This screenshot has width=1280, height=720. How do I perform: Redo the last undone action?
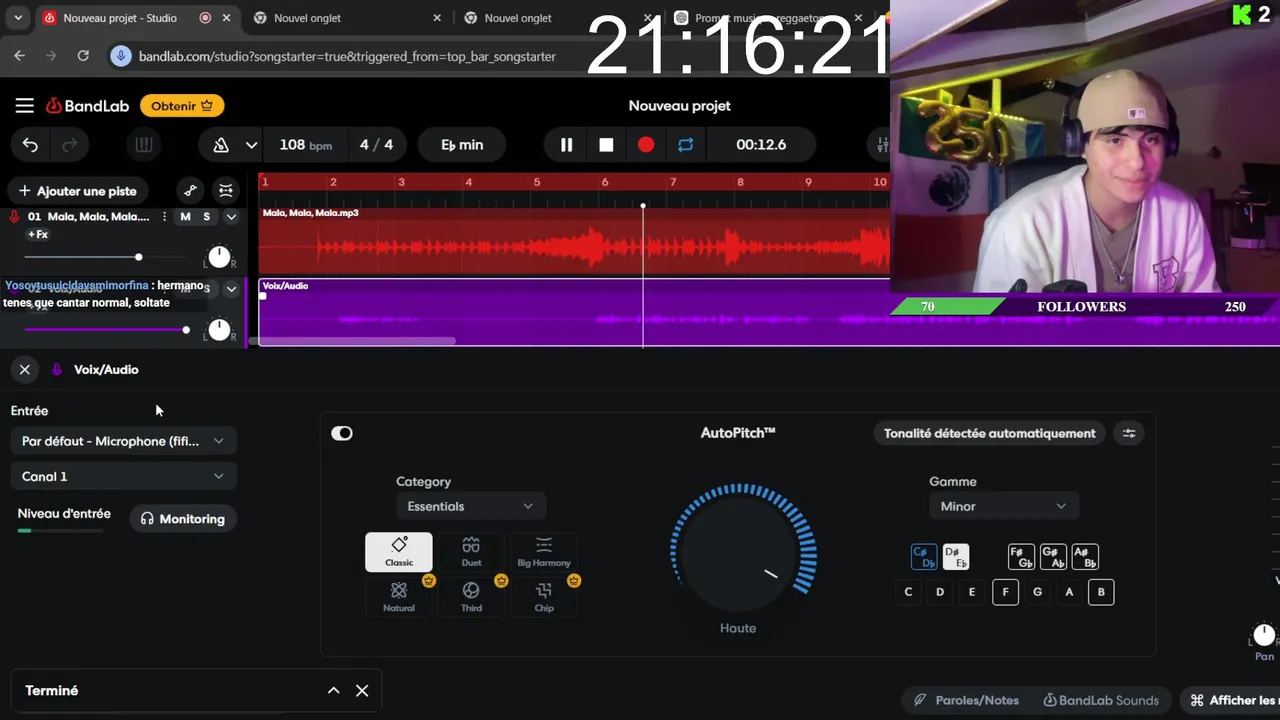tap(70, 145)
